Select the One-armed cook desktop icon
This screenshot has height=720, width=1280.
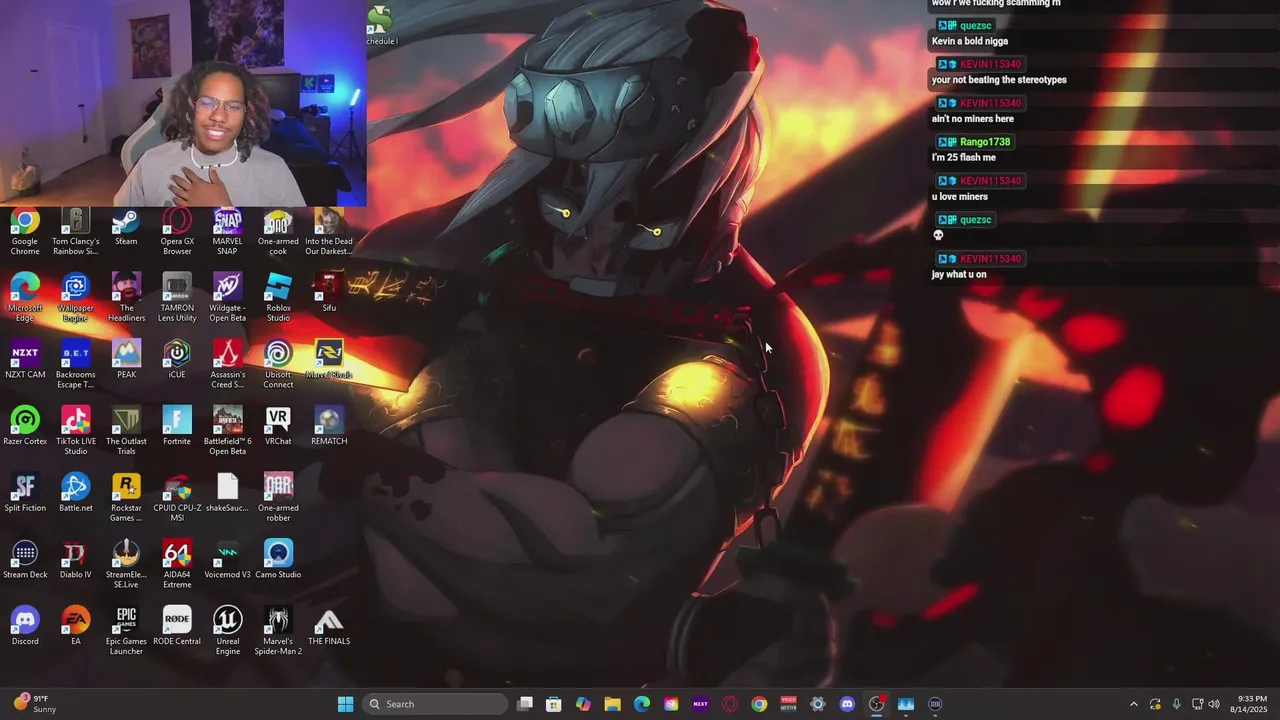278,232
